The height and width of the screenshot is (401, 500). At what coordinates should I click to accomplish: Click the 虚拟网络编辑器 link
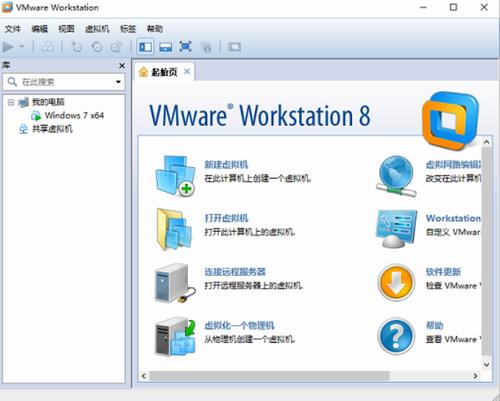(453, 164)
